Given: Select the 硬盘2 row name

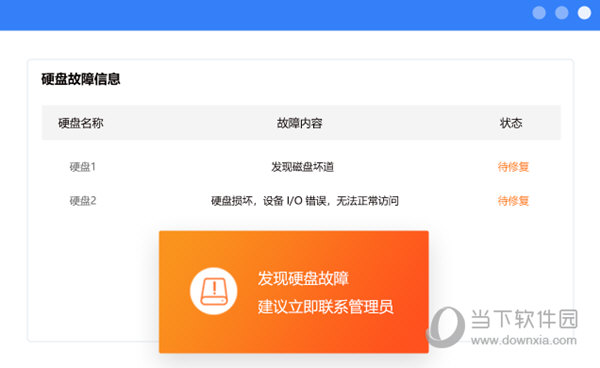Looking at the screenshot, I should click(x=83, y=201).
